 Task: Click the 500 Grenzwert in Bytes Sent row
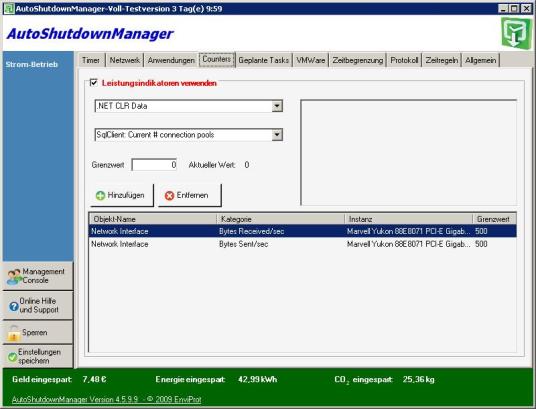coord(481,244)
